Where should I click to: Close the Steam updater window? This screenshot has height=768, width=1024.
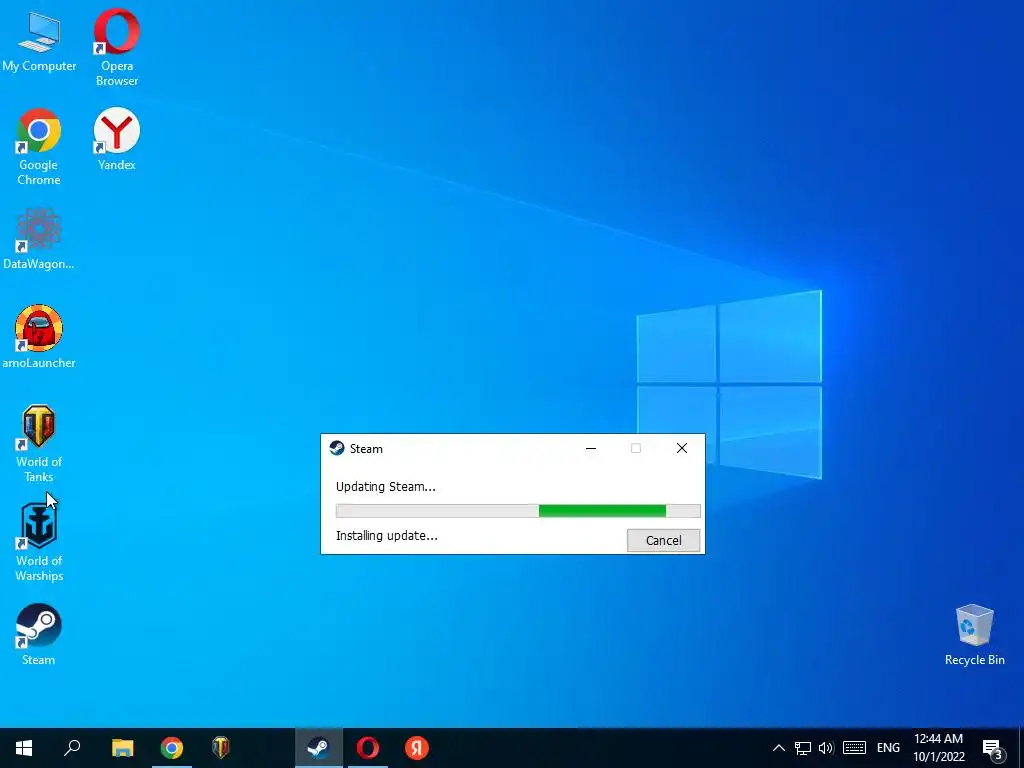click(682, 448)
